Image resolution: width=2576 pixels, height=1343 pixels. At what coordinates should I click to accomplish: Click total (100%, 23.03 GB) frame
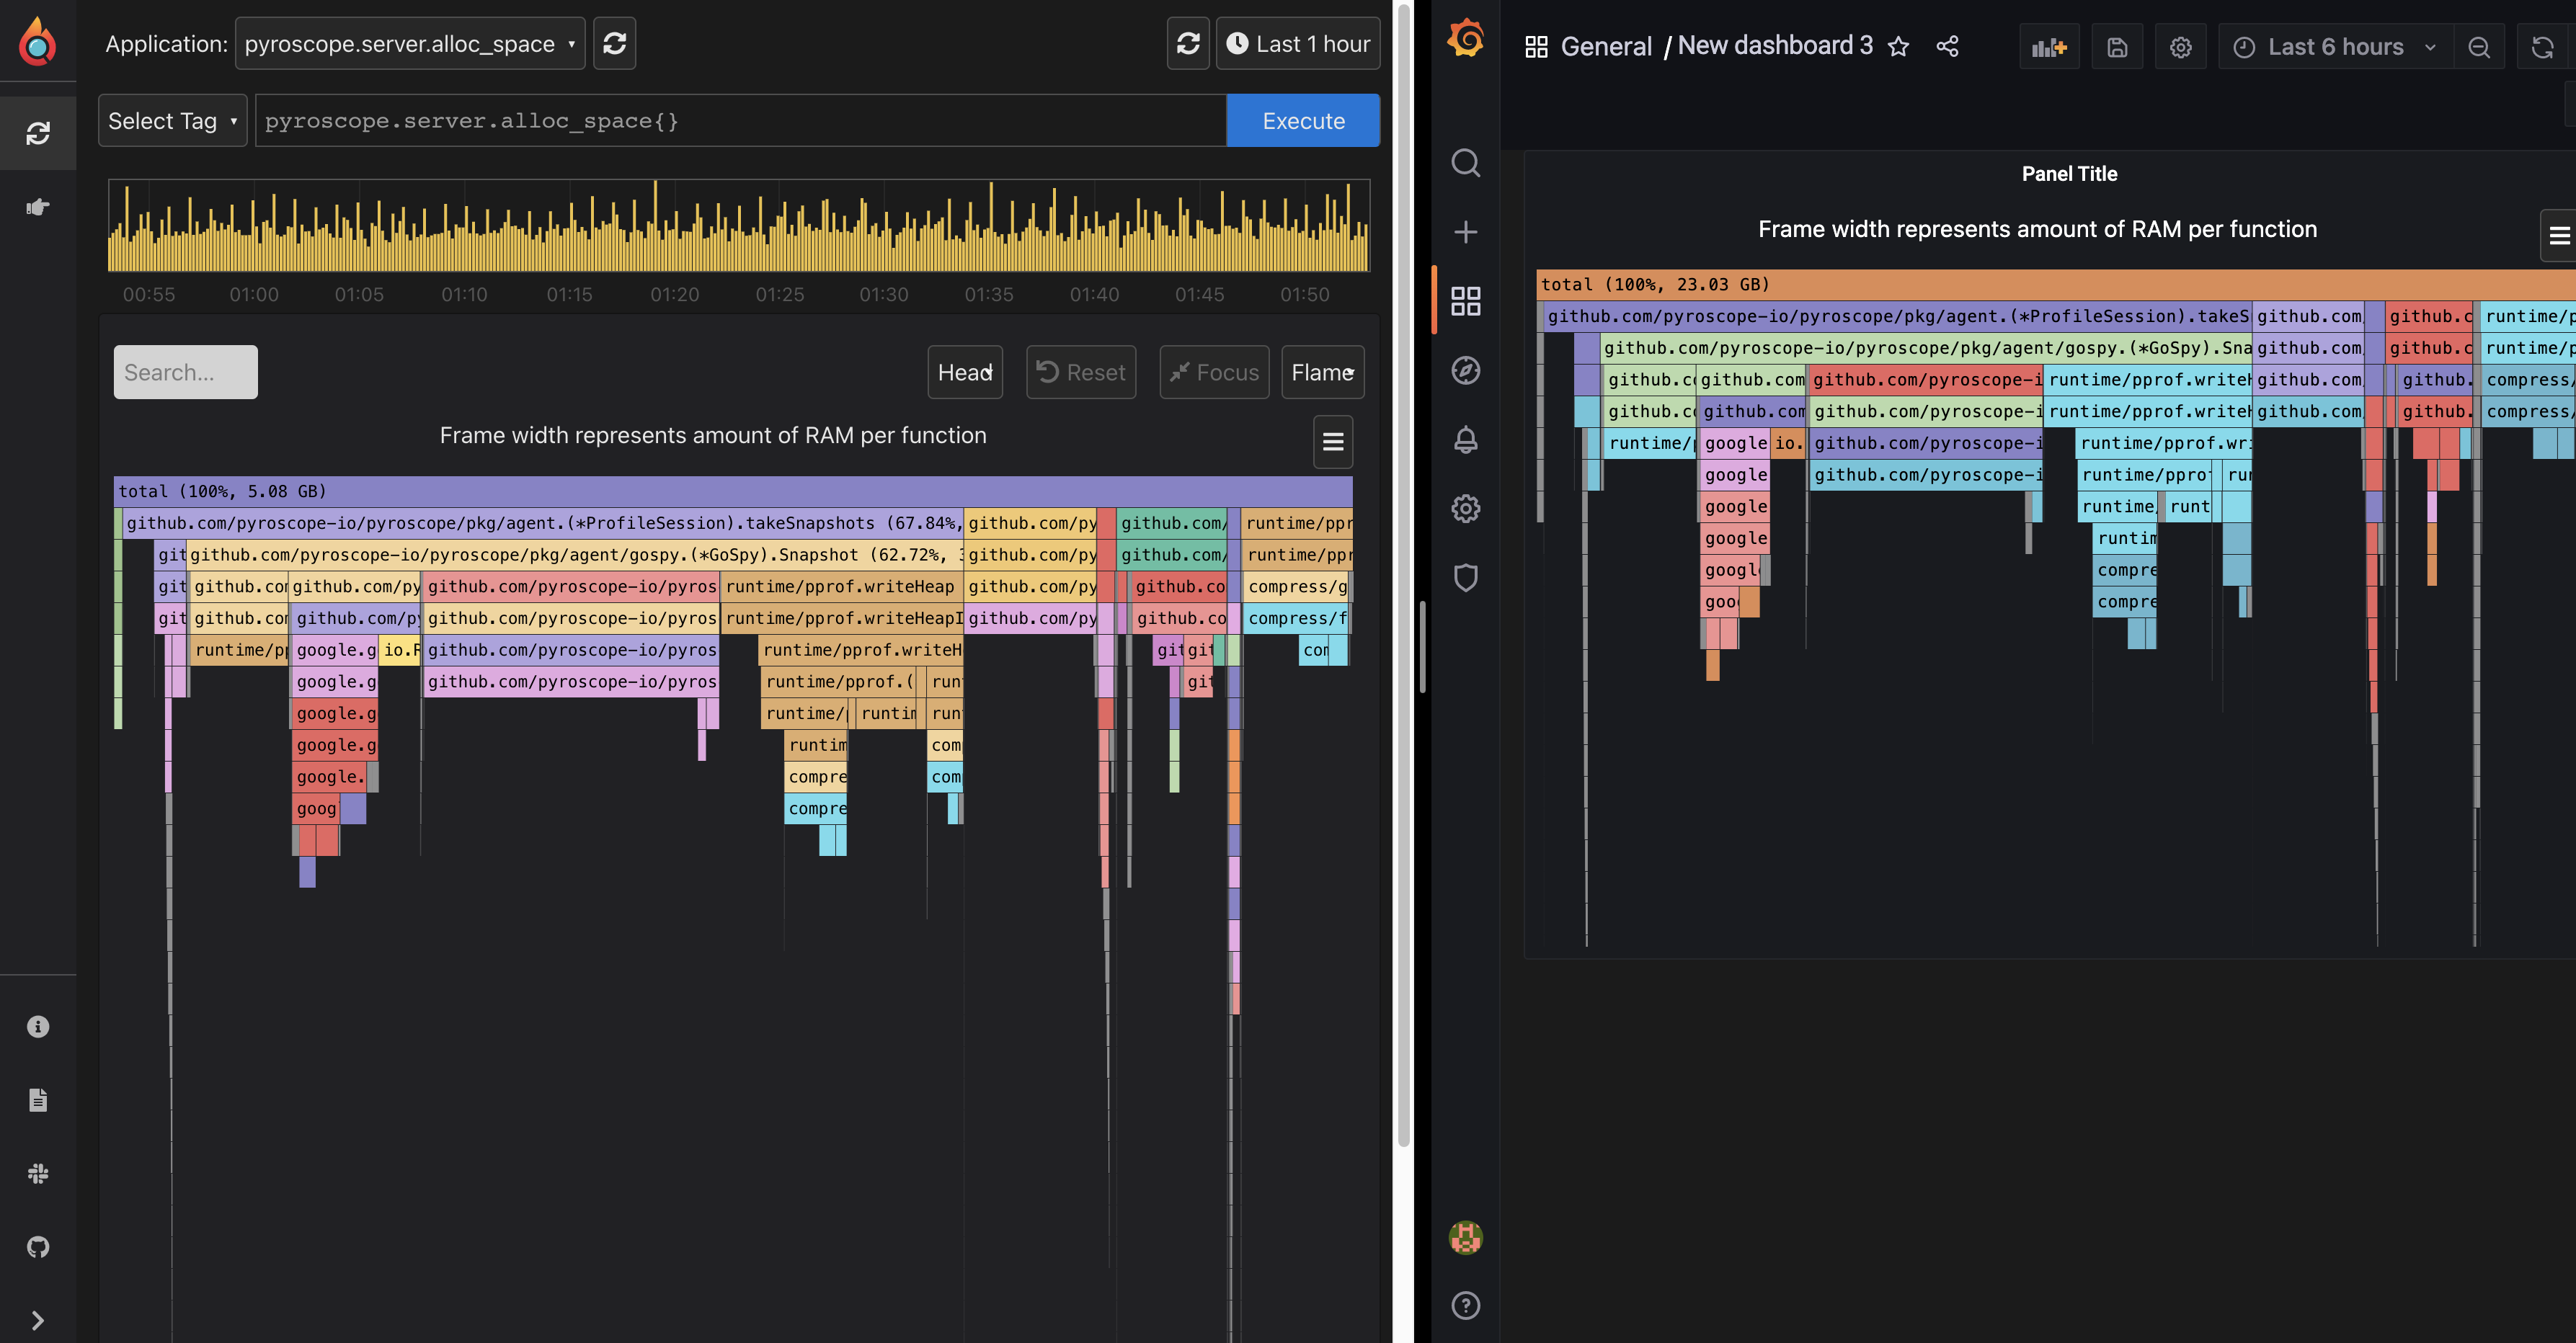2056,284
